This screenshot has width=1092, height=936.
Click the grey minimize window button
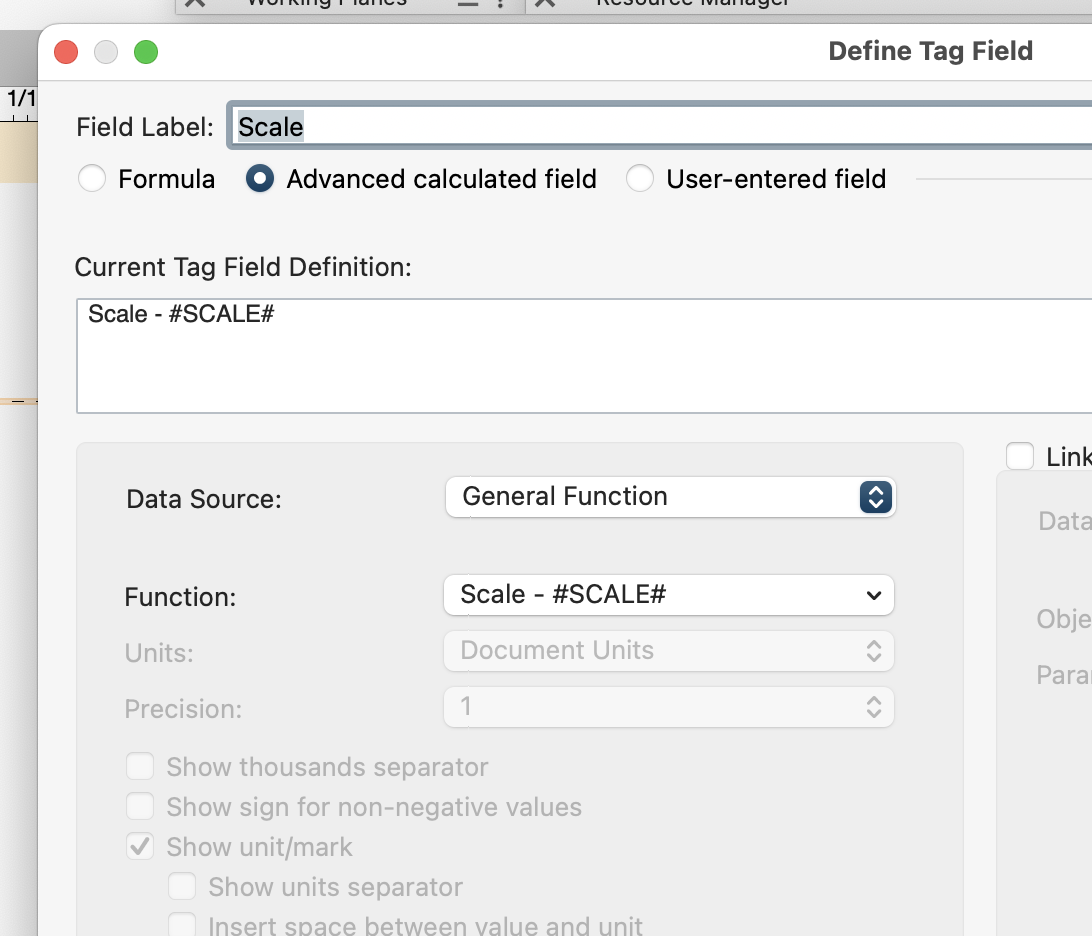tap(106, 52)
